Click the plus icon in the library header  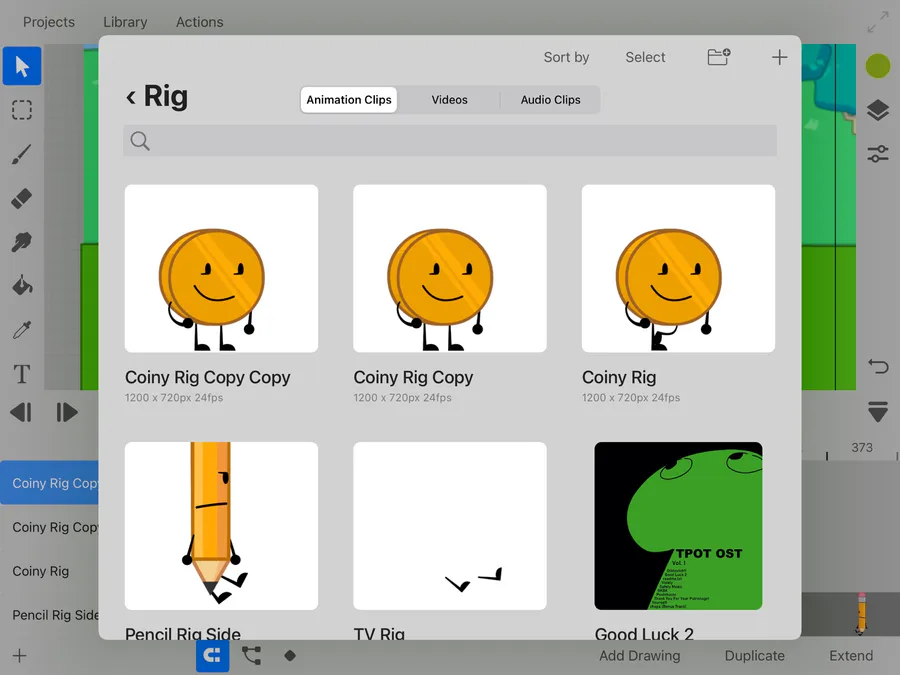(x=779, y=57)
